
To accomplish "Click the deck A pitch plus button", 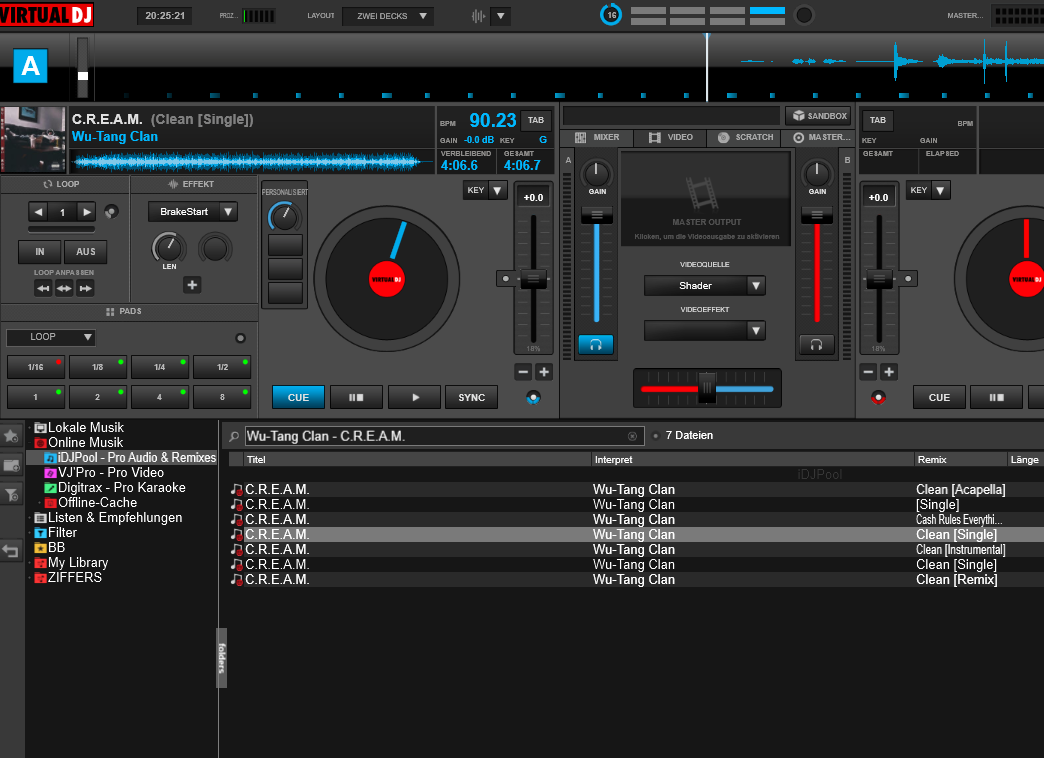I will [x=544, y=372].
